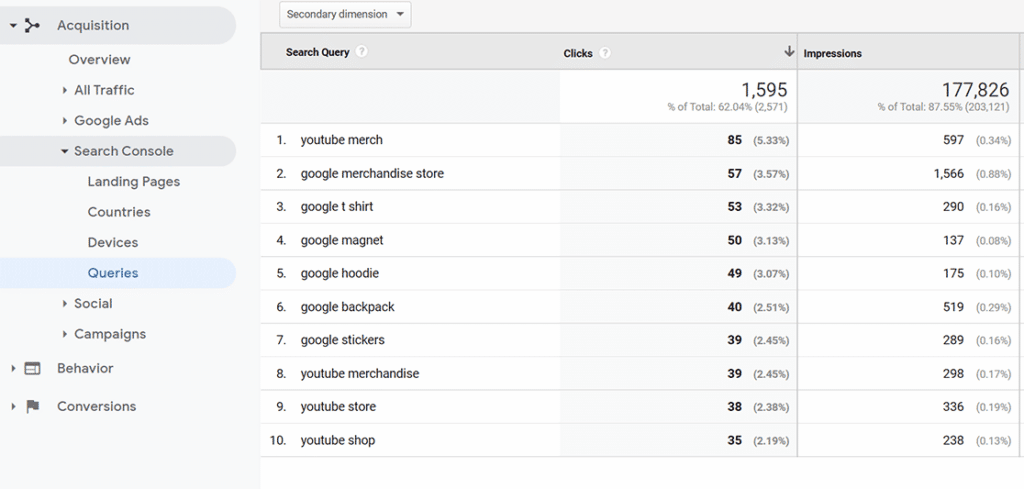Select the Acquisition menu label
The image size is (1024, 489).
(x=93, y=25)
